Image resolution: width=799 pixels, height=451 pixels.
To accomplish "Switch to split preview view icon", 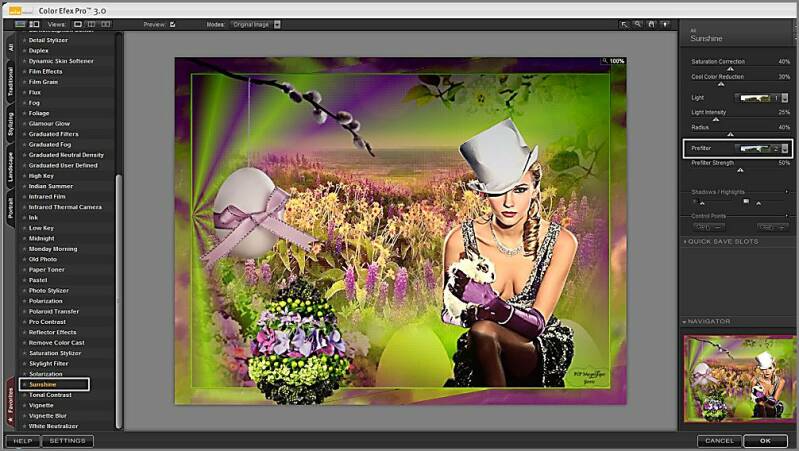I will tap(91, 24).
